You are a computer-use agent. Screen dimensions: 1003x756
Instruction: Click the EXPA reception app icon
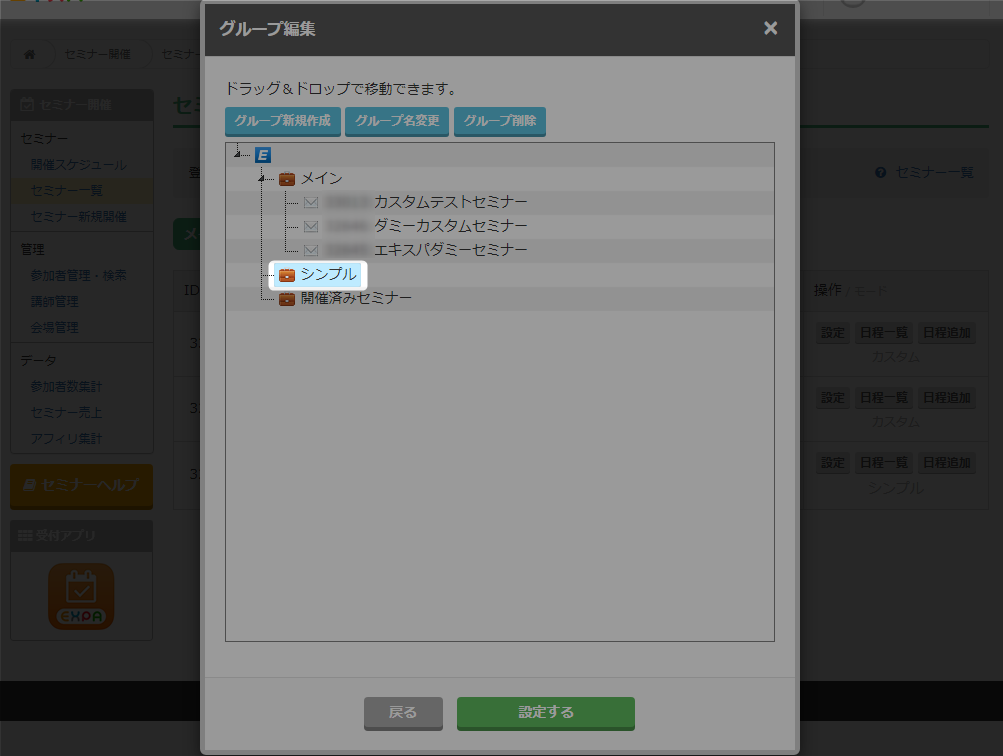coord(81,596)
